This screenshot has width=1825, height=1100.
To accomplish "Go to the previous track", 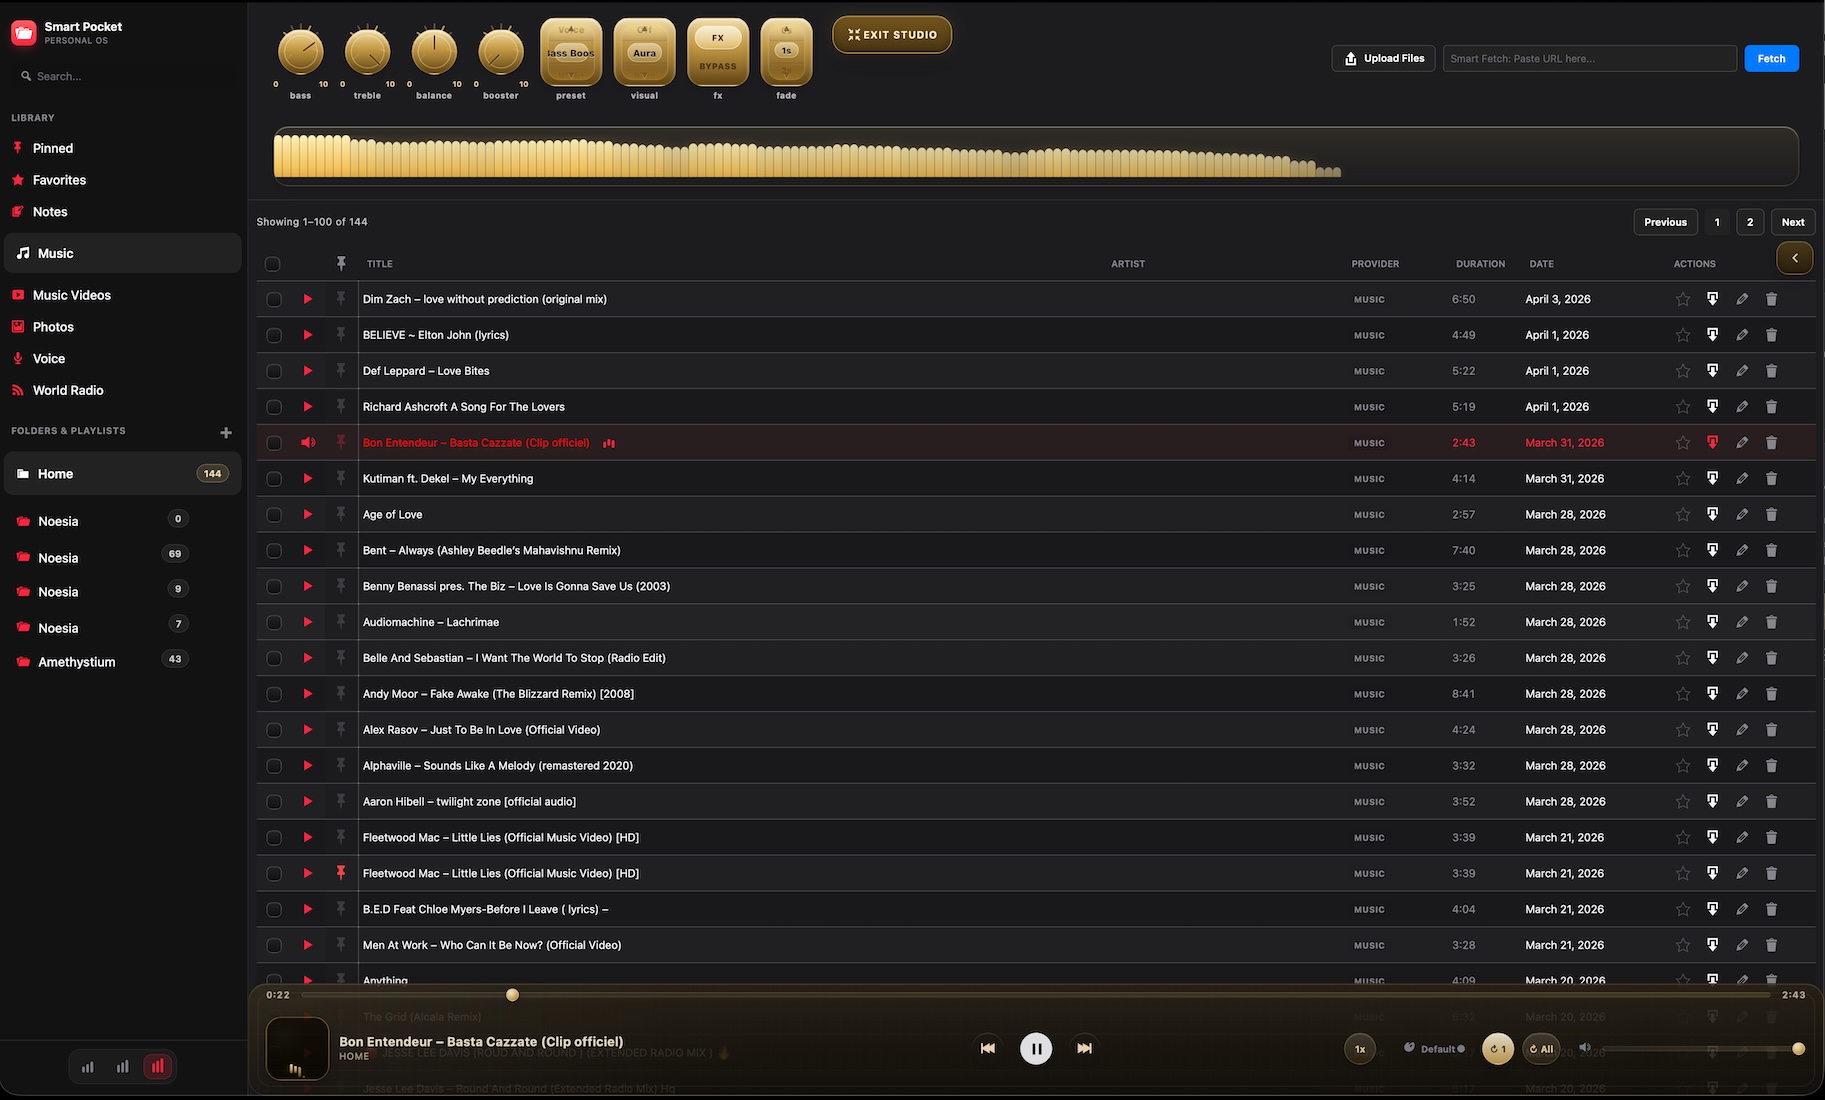I will (988, 1048).
